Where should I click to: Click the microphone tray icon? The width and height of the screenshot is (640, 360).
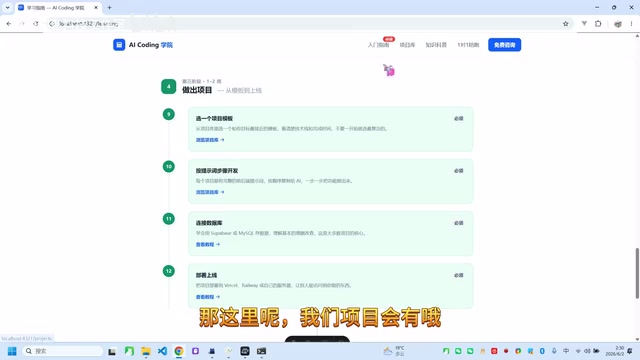pyautogui.click(x=554, y=351)
